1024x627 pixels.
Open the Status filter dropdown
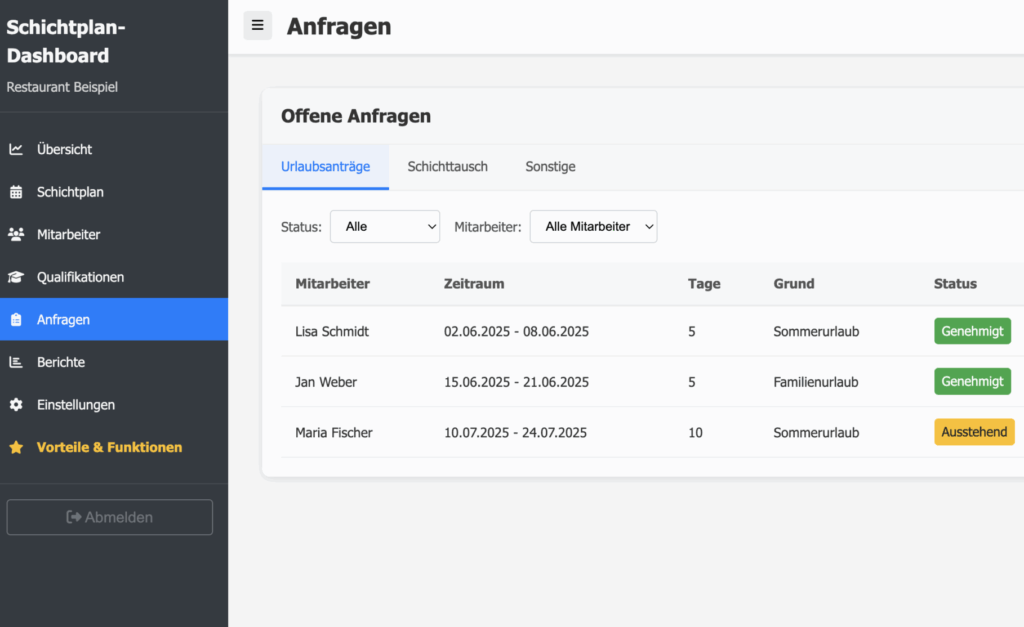pyautogui.click(x=385, y=227)
